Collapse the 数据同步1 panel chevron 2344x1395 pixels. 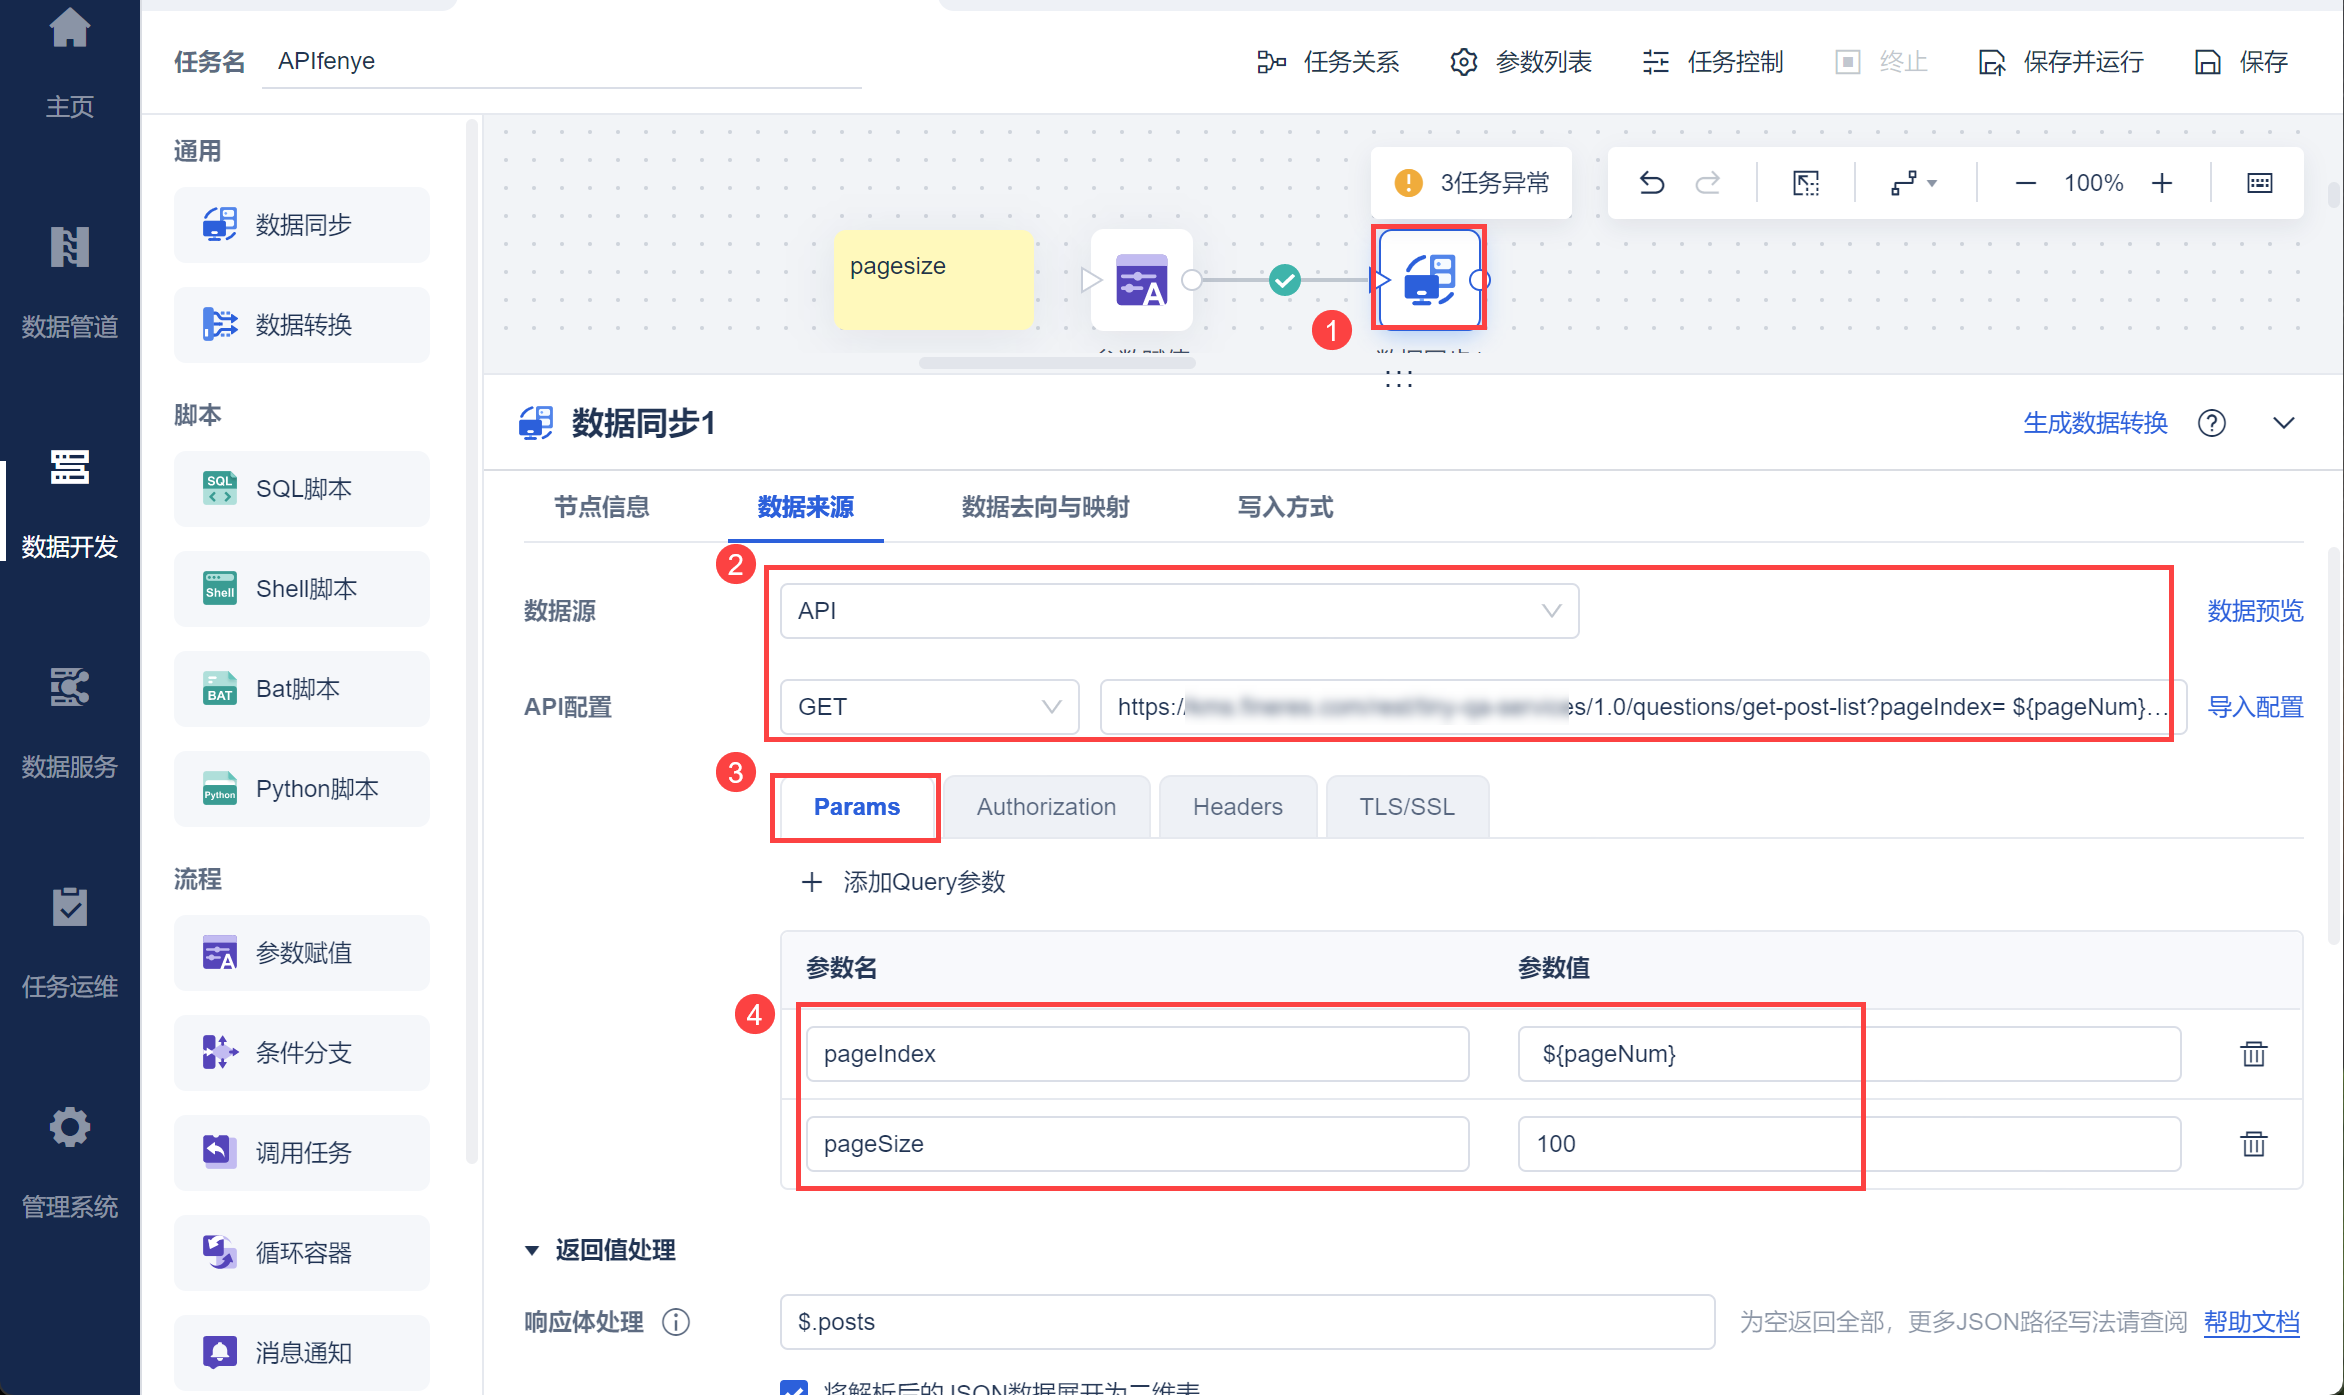click(2283, 423)
